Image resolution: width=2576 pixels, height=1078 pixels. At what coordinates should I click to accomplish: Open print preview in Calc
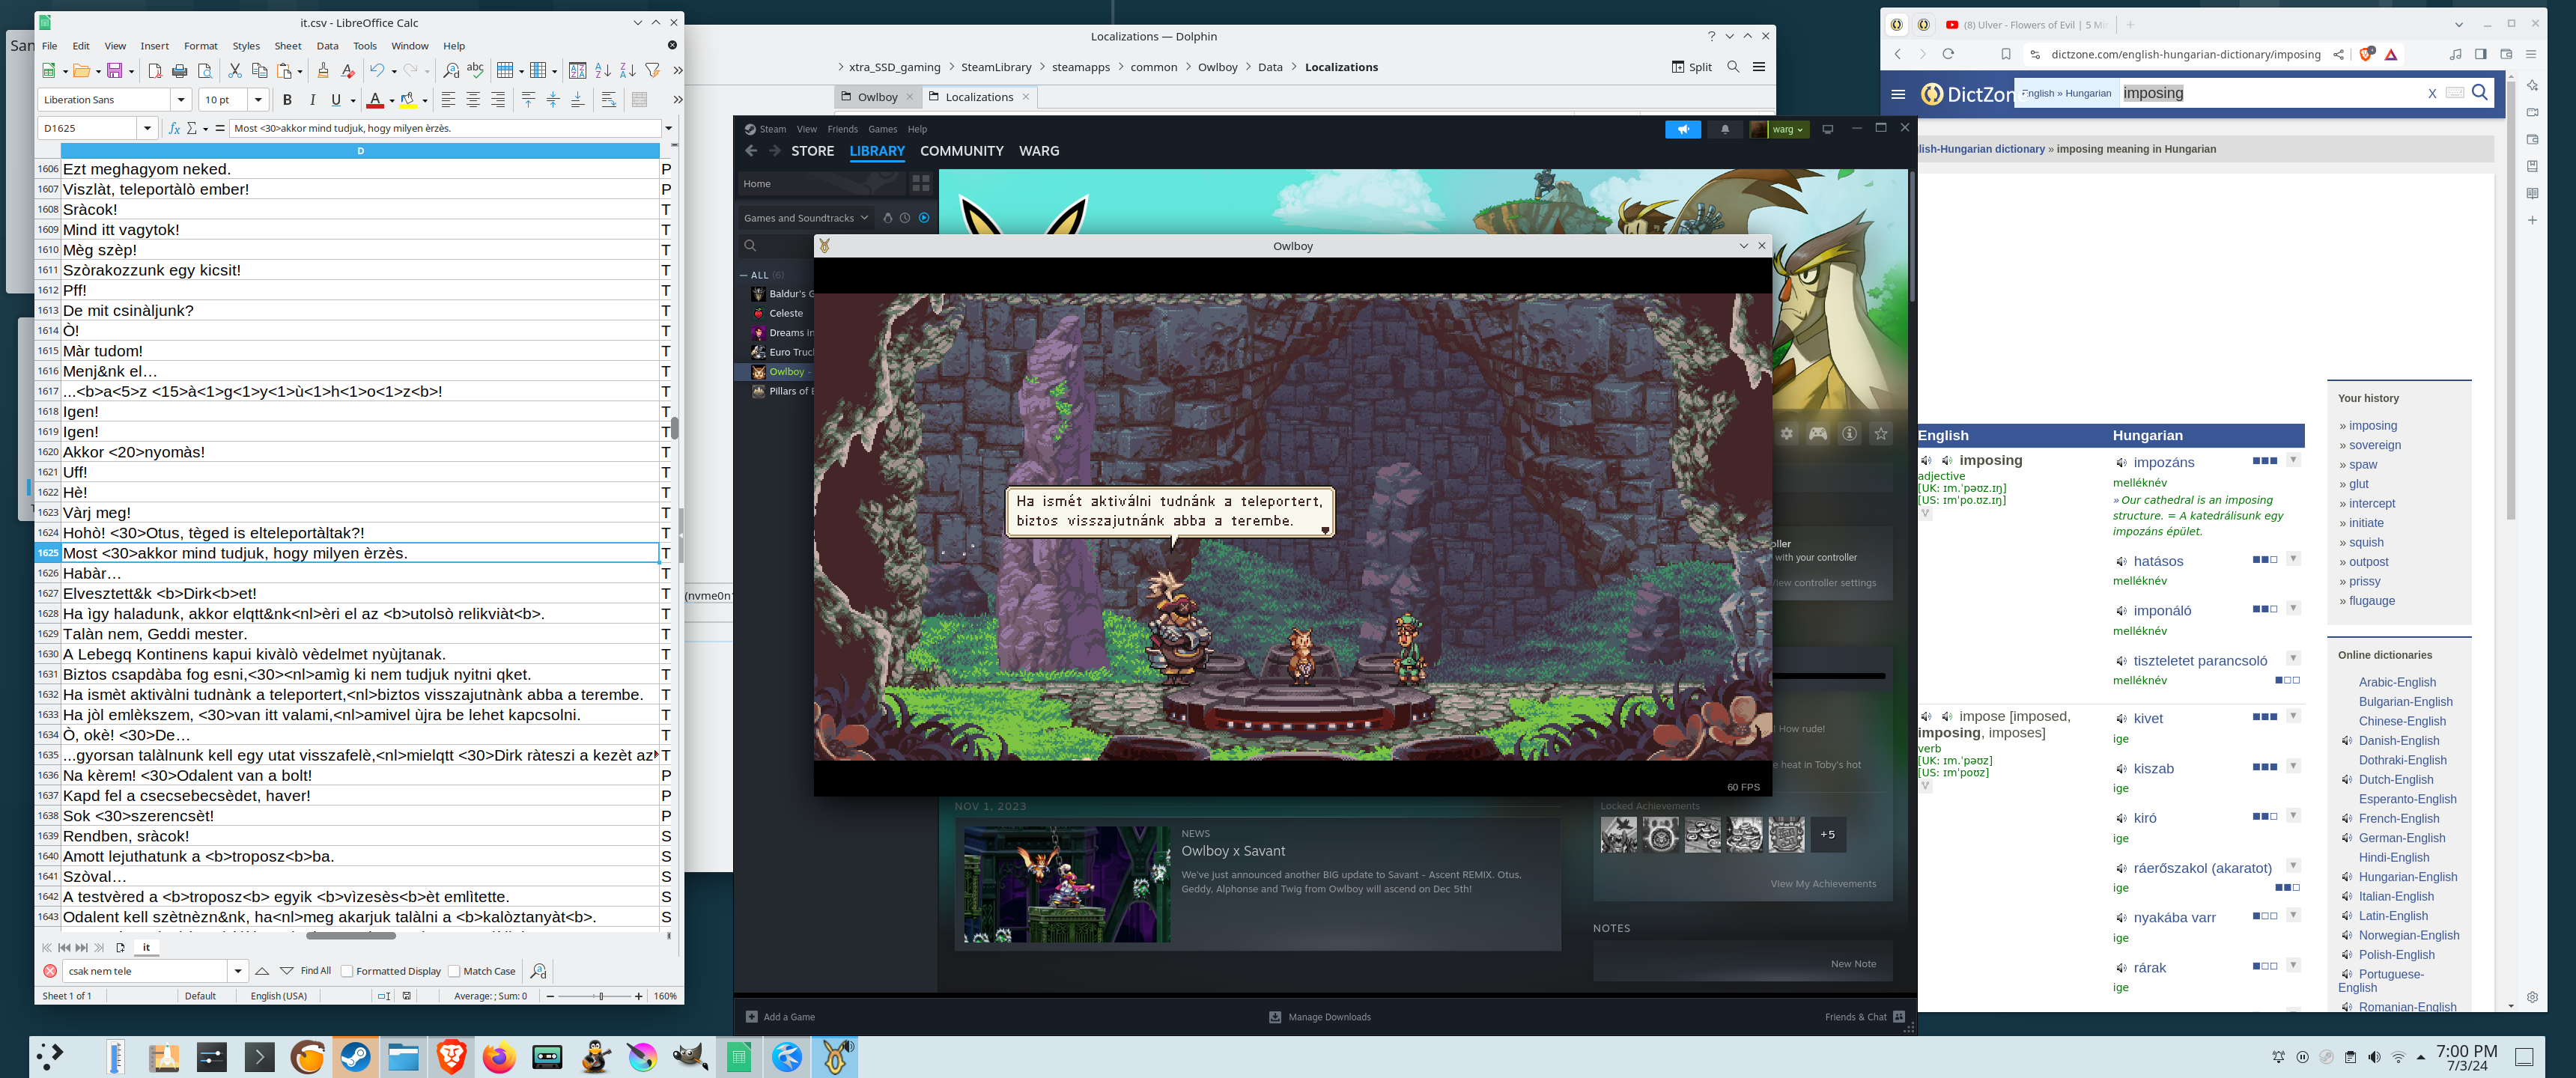206,71
